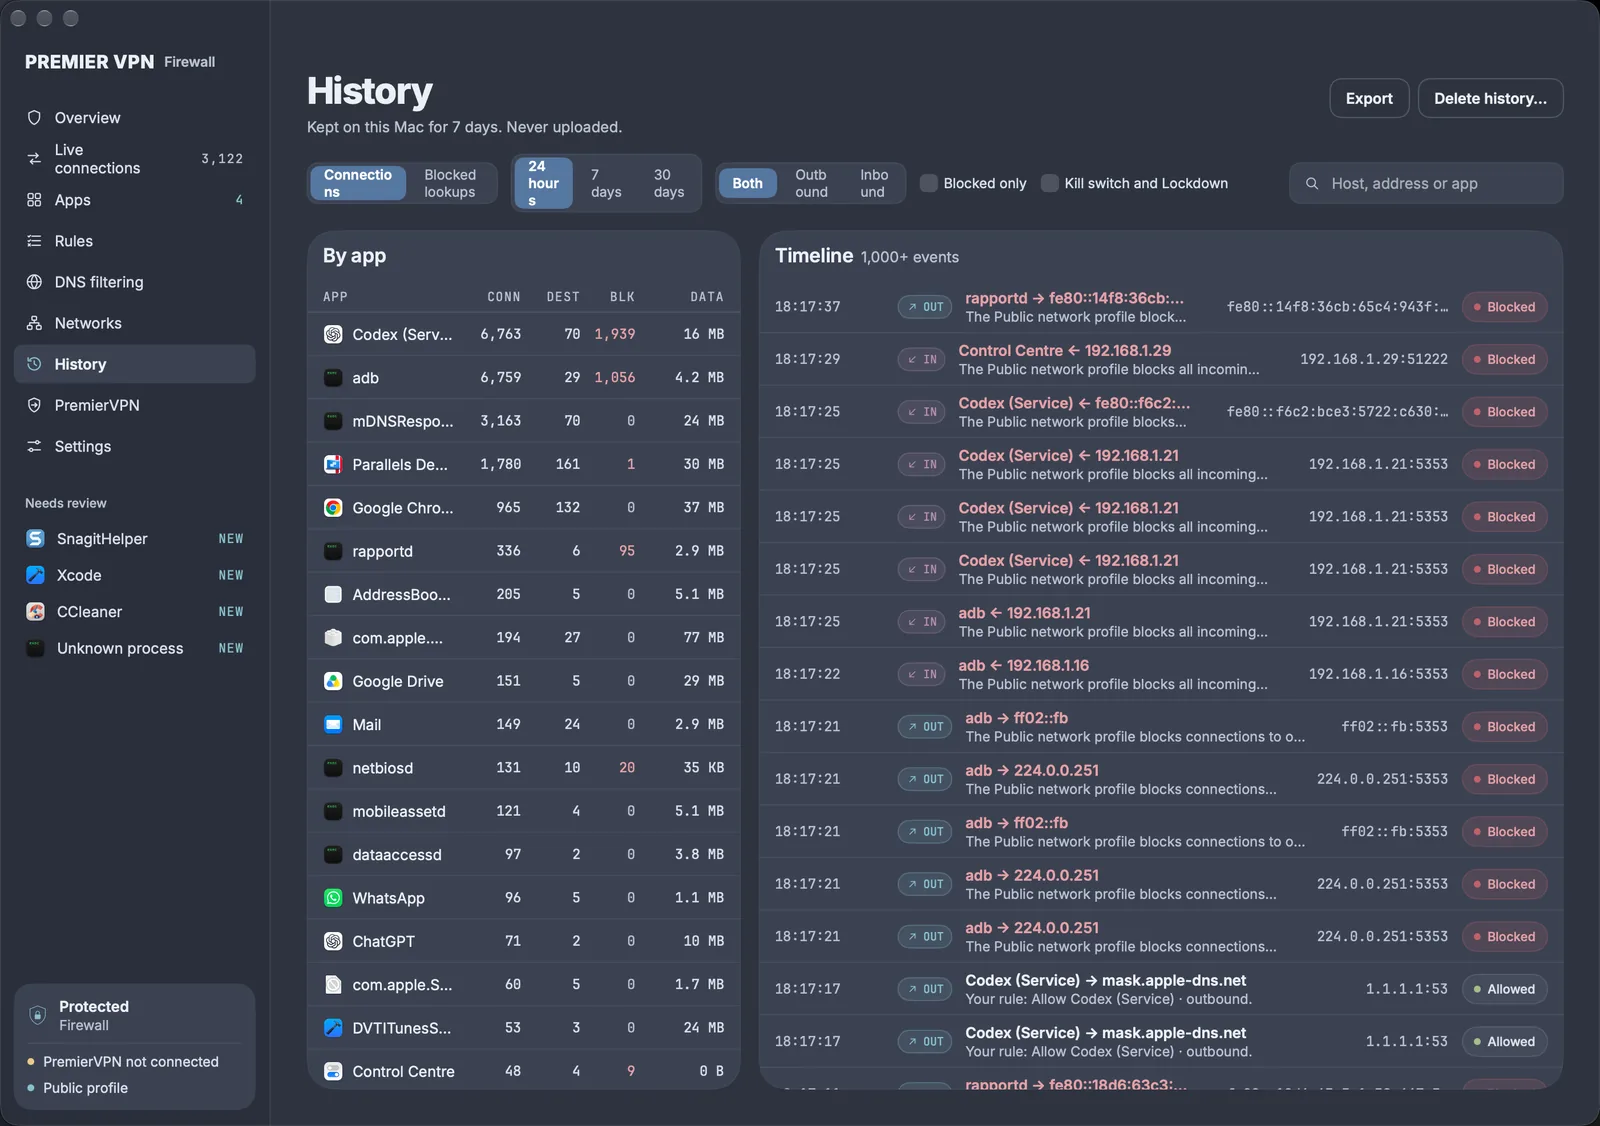Select the 7 days range

(x=606, y=183)
